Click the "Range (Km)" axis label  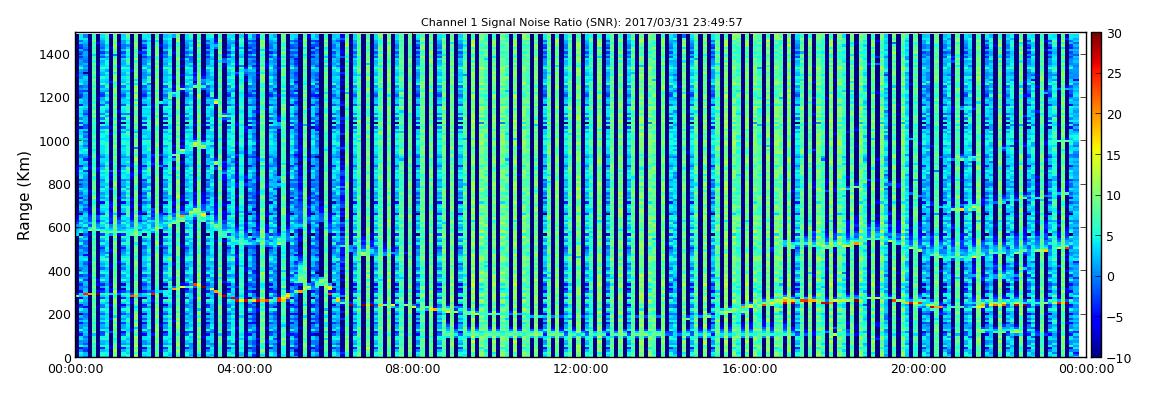[x=24, y=196]
